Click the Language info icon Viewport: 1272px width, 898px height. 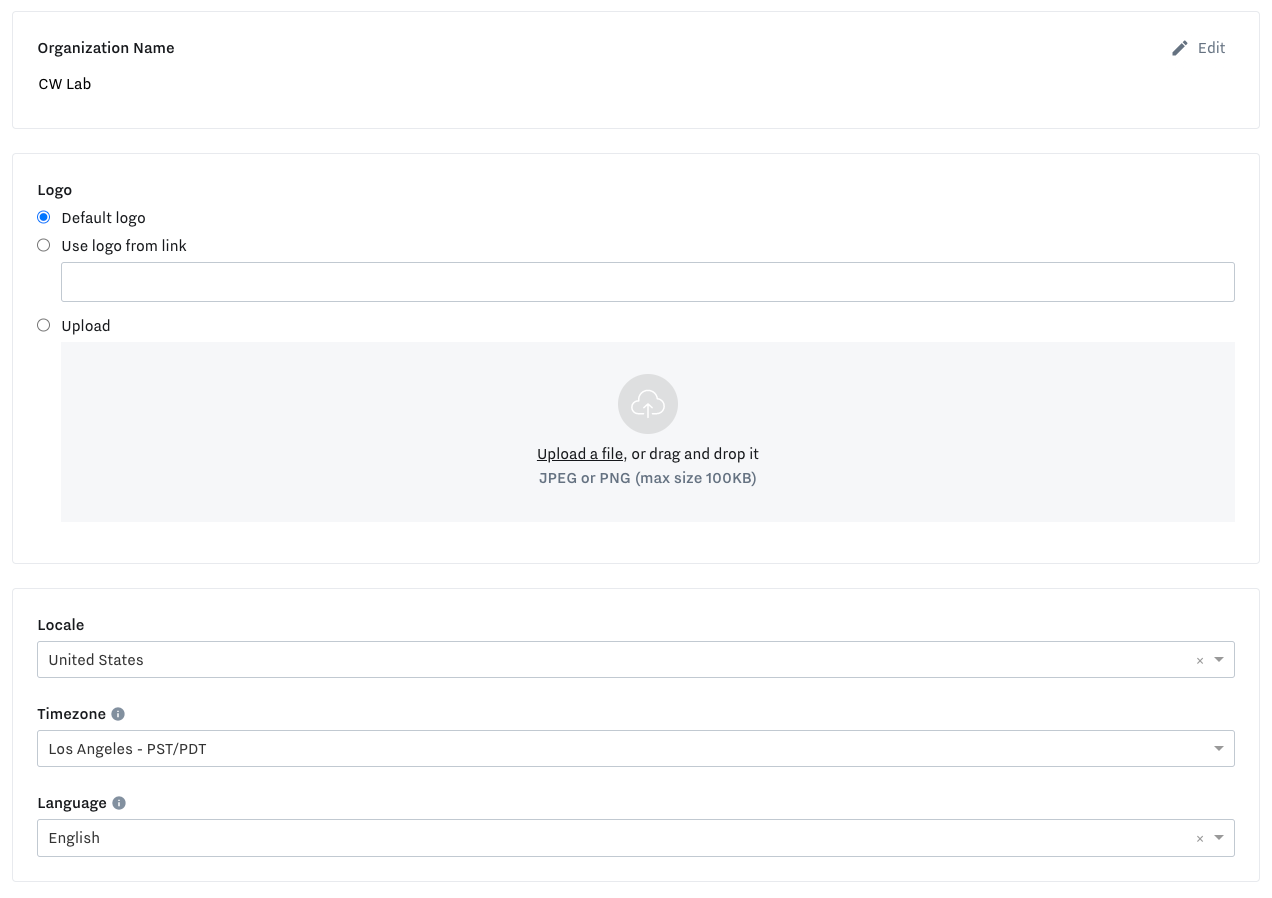tap(119, 803)
